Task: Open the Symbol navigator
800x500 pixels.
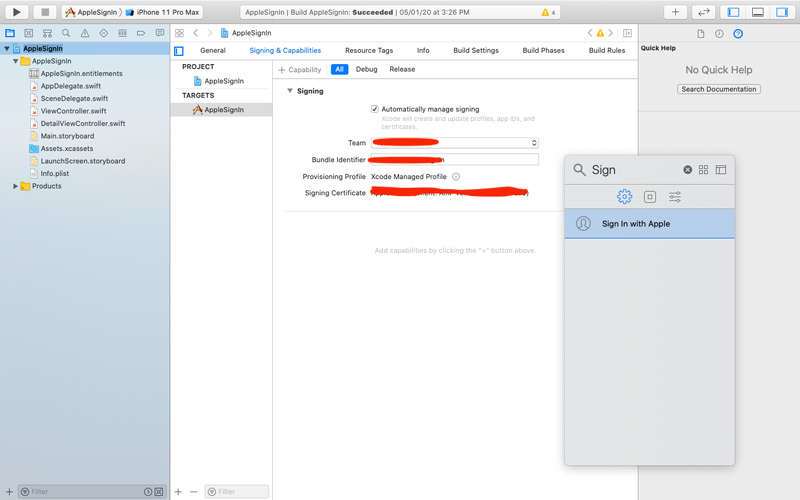Action: coord(47,33)
